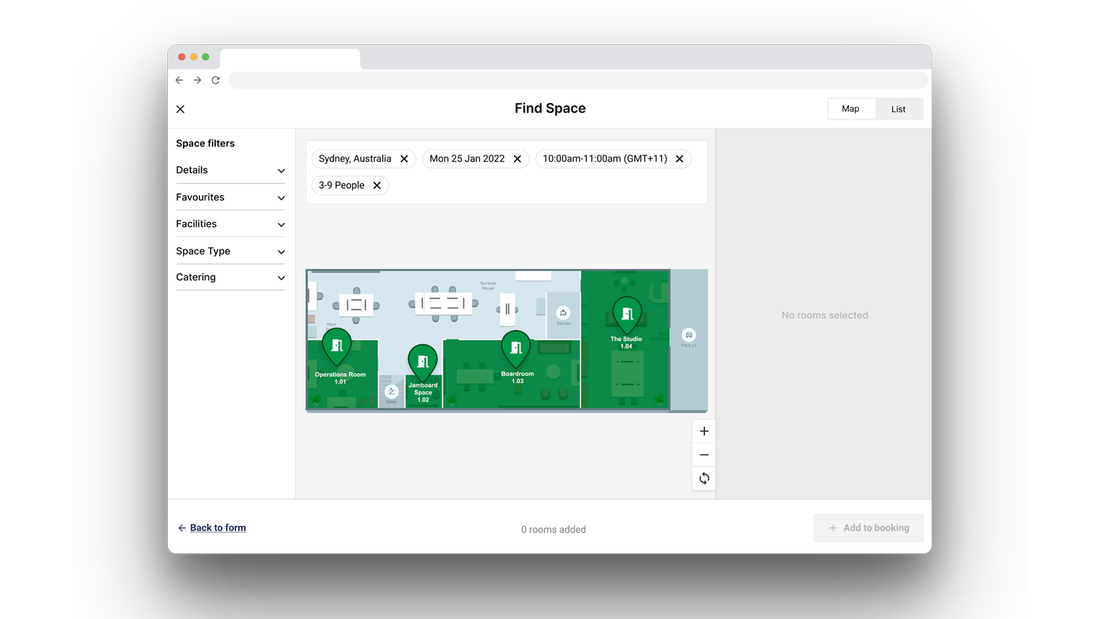Viewport: 1100px width, 619px height.
Task: Click the Stairs icon on the floor map
Action: coord(391,391)
